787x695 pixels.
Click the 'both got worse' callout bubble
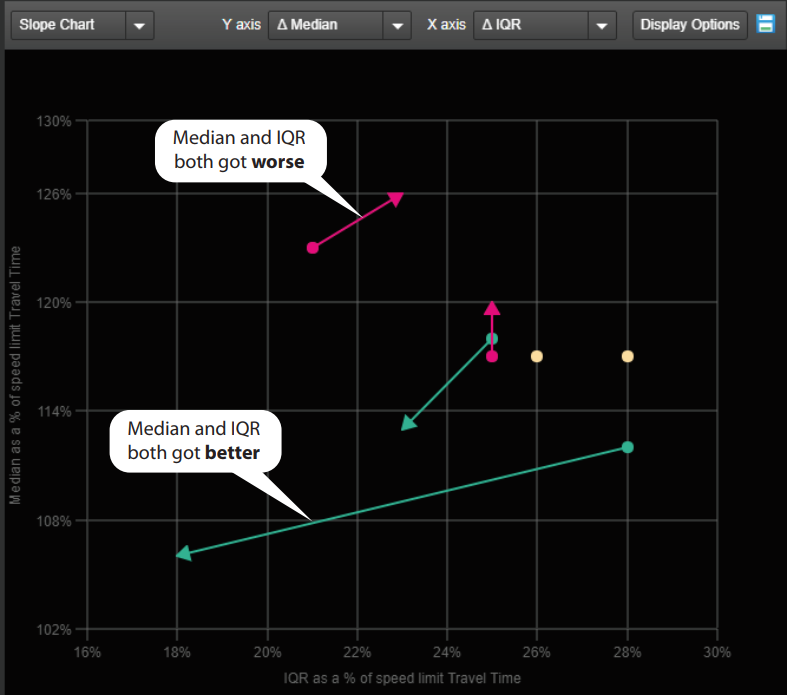(238, 149)
